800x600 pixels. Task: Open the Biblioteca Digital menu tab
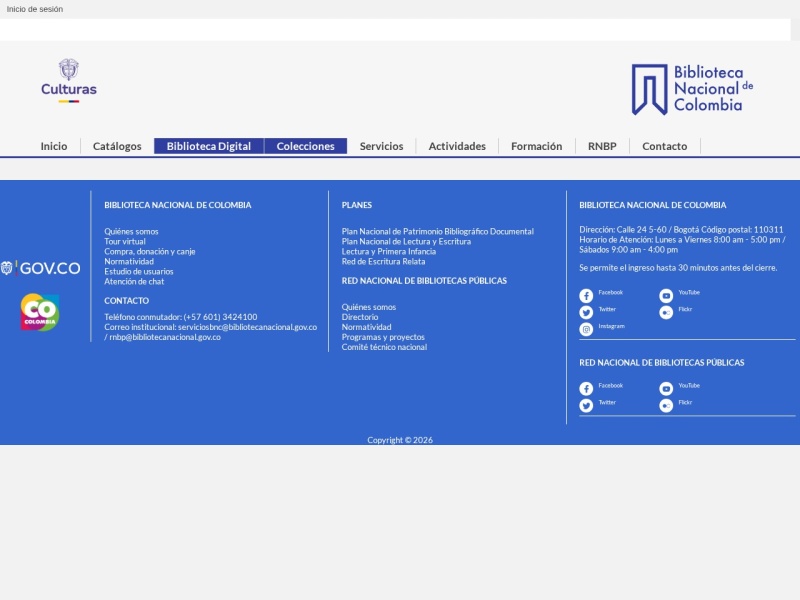(x=209, y=146)
